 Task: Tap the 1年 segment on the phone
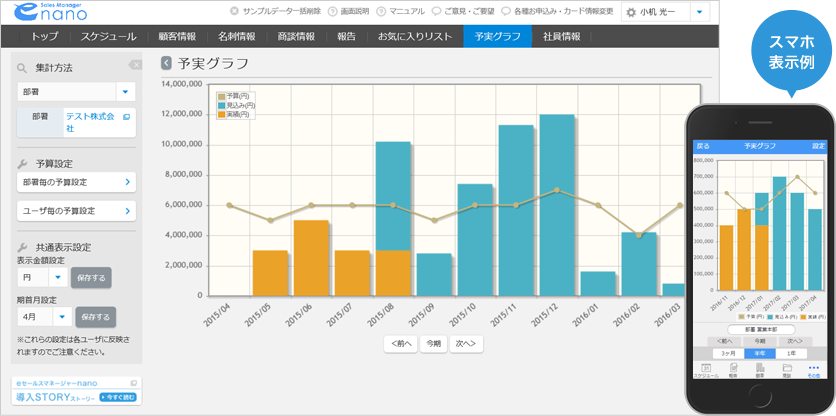tap(791, 354)
